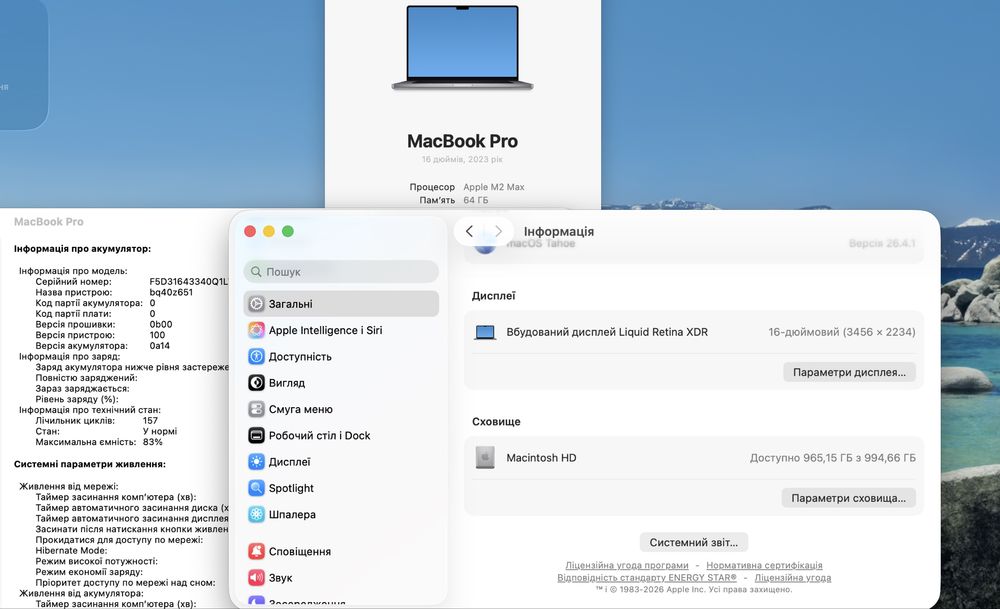Open the Робочий стіл і Dock icon
The width and height of the screenshot is (1000, 609).
pyautogui.click(x=256, y=436)
